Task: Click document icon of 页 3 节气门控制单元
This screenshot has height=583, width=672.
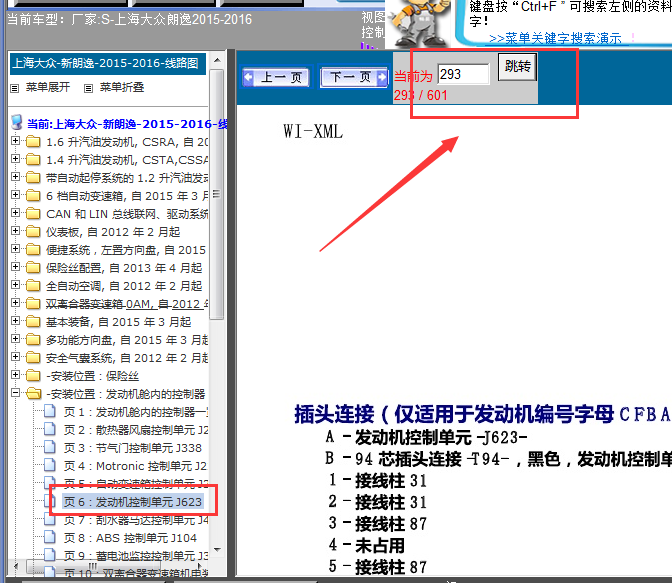Action: 50,447
